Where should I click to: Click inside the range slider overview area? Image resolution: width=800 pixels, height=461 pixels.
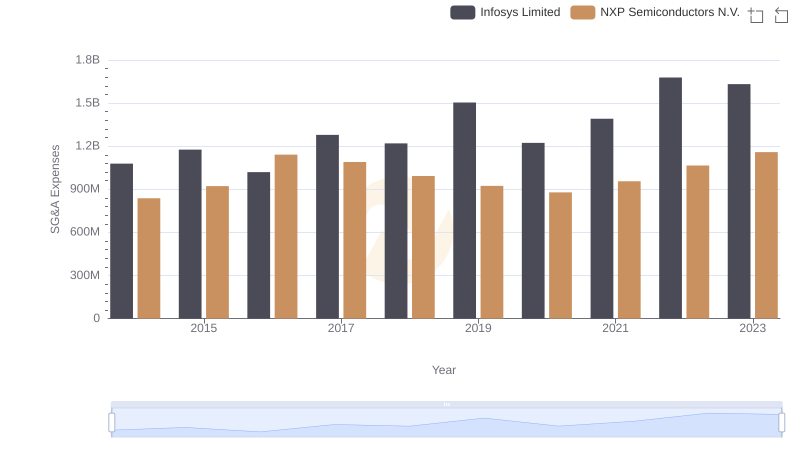tap(447, 424)
